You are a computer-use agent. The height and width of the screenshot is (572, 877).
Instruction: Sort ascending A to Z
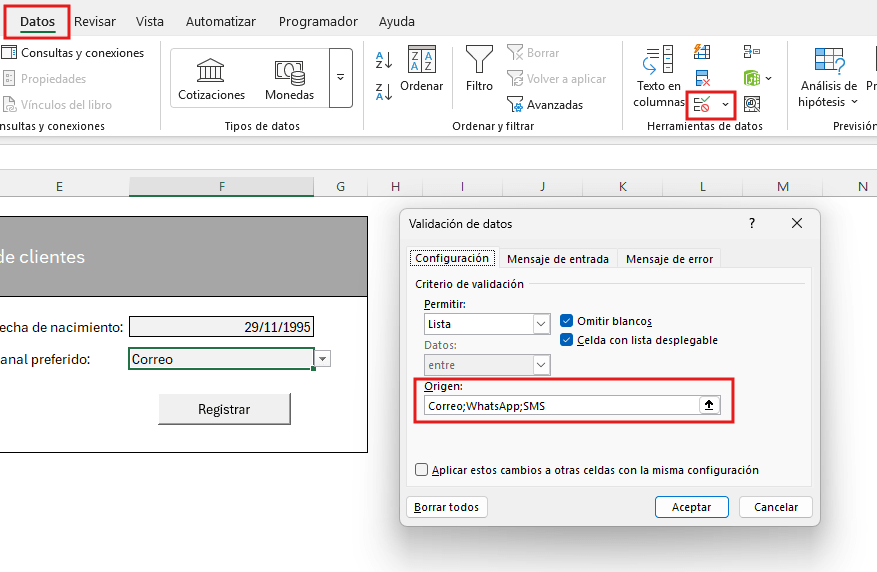click(x=384, y=60)
